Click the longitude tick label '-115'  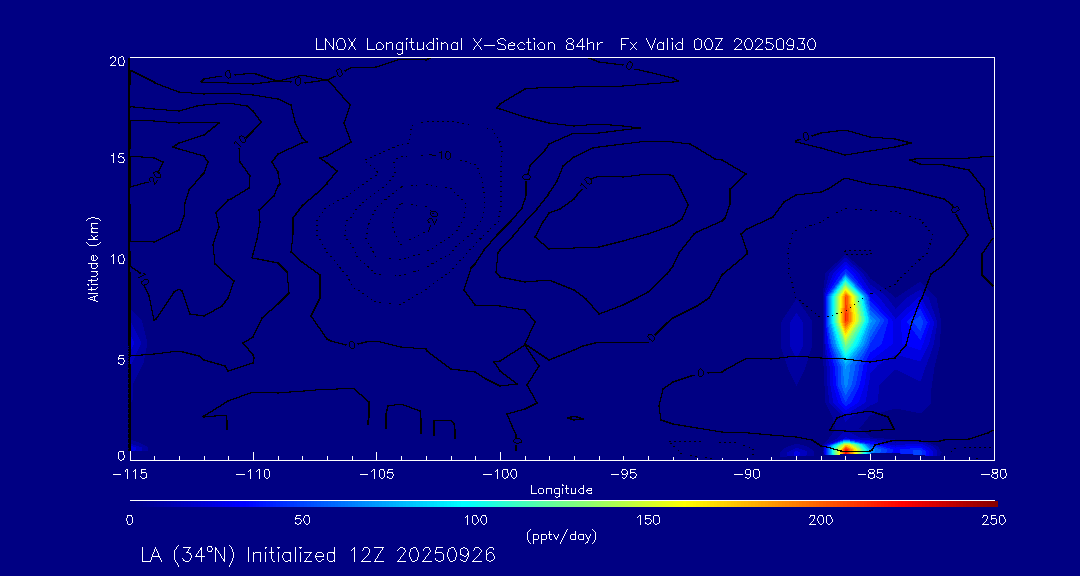coord(130,475)
